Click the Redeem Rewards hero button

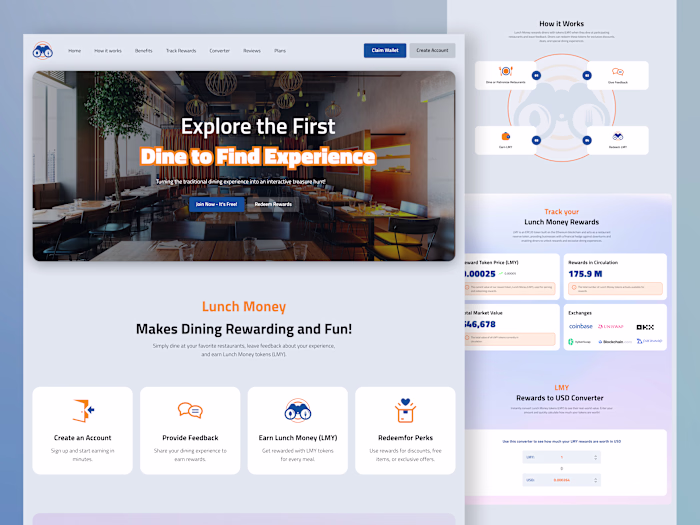pyautogui.click(x=273, y=204)
